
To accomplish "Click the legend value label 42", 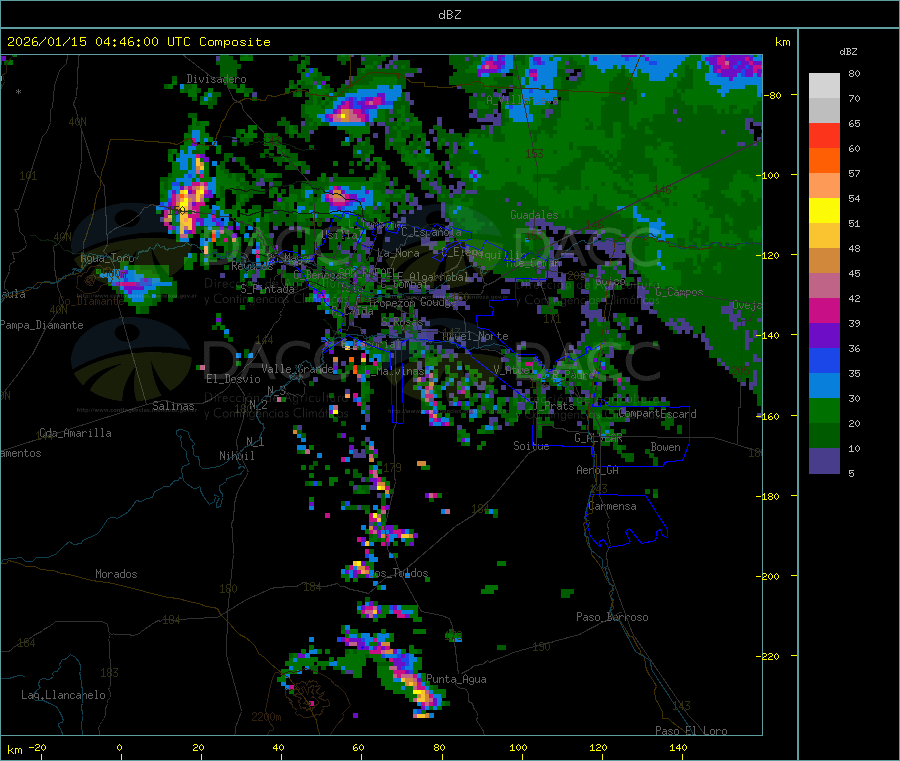I will [854, 299].
